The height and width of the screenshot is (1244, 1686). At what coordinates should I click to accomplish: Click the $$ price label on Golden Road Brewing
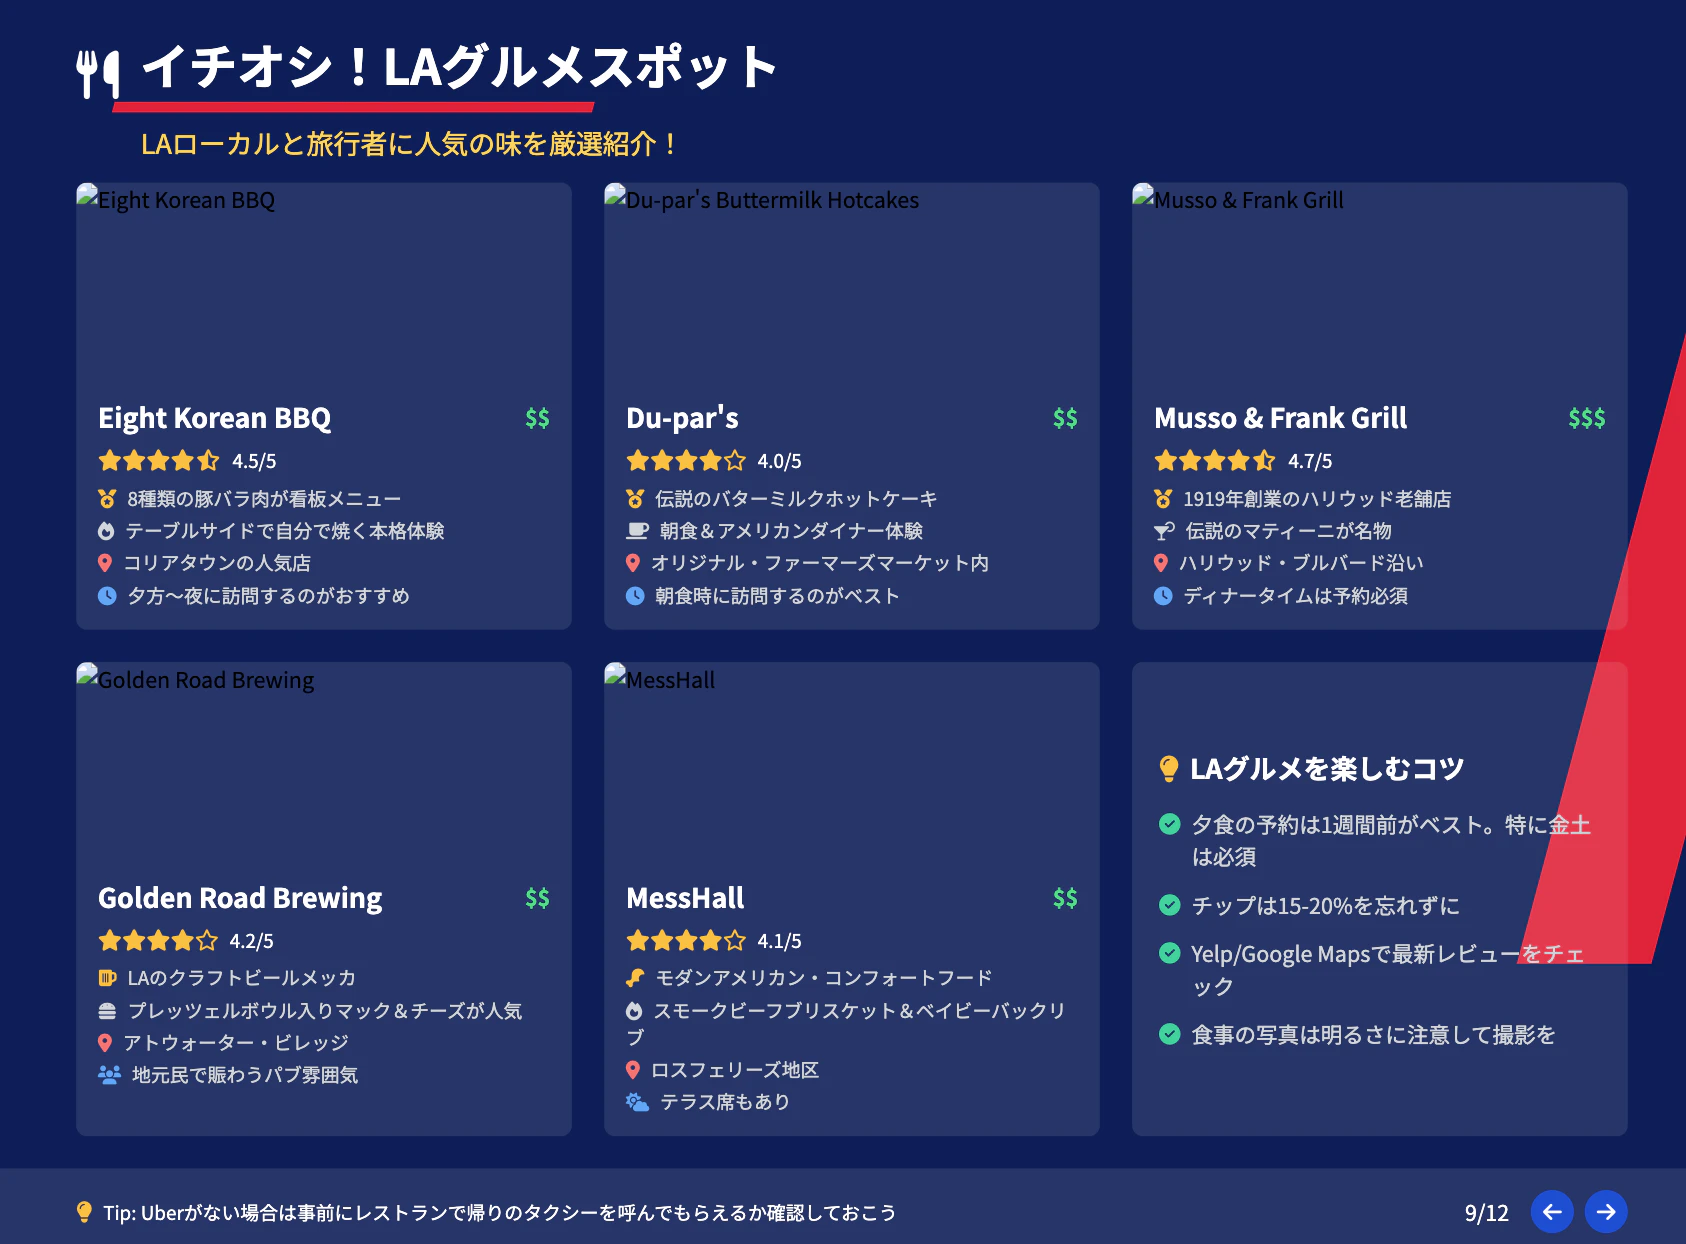[538, 898]
